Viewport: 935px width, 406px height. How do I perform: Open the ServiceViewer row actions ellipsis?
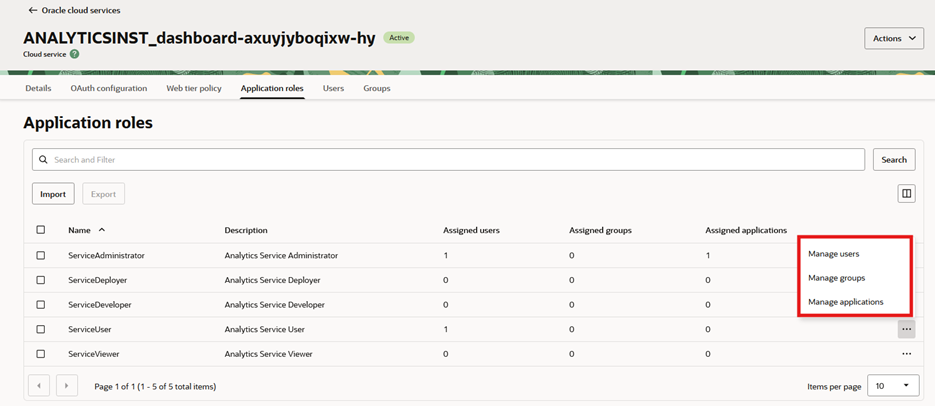906,354
